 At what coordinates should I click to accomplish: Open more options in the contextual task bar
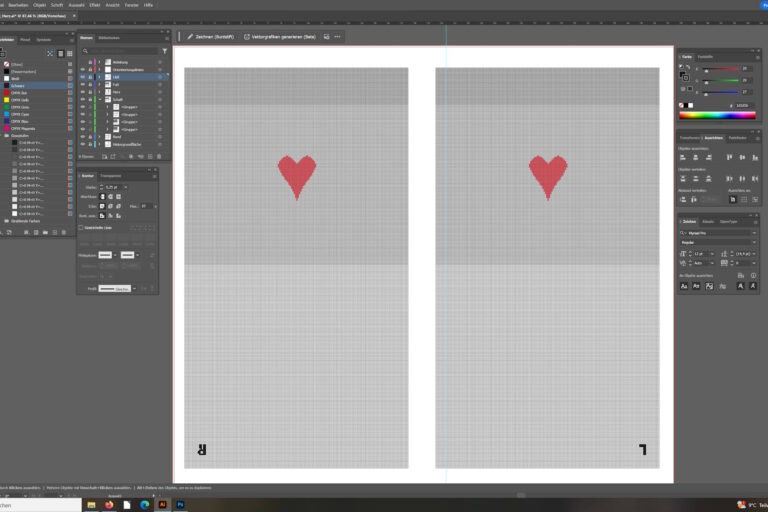click(337, 37)
